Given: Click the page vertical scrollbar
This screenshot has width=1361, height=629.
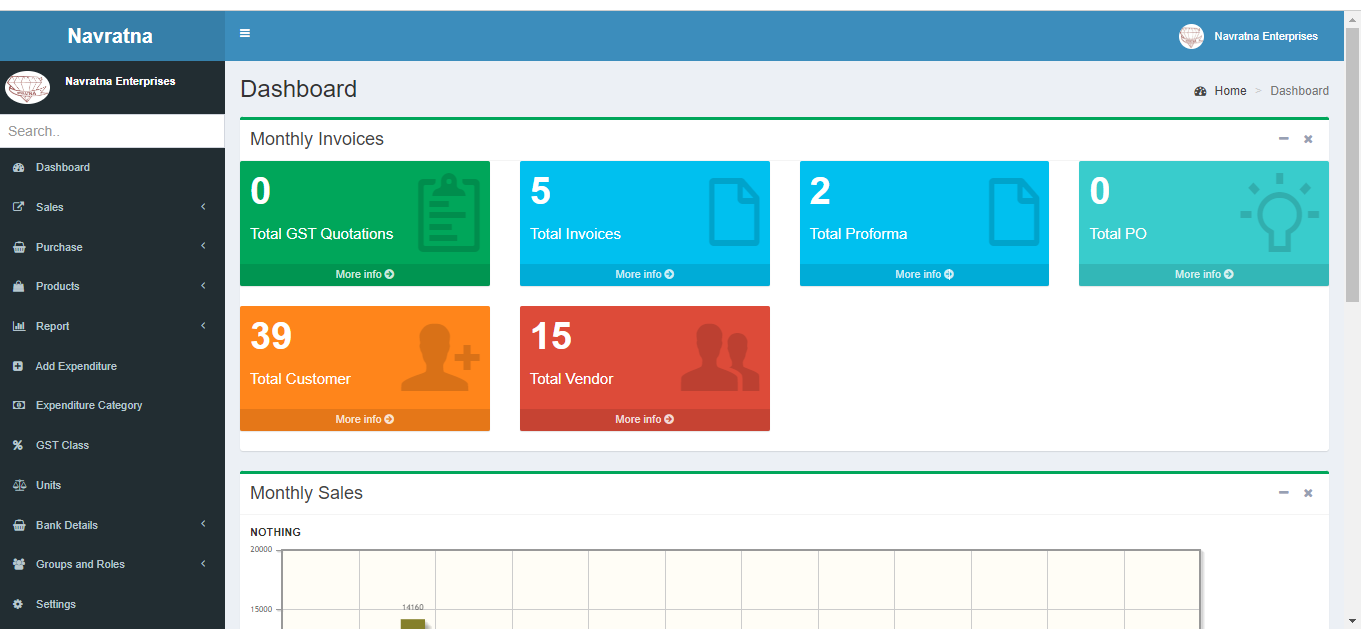Looking at the screenshot, I should click(1353, 165).
